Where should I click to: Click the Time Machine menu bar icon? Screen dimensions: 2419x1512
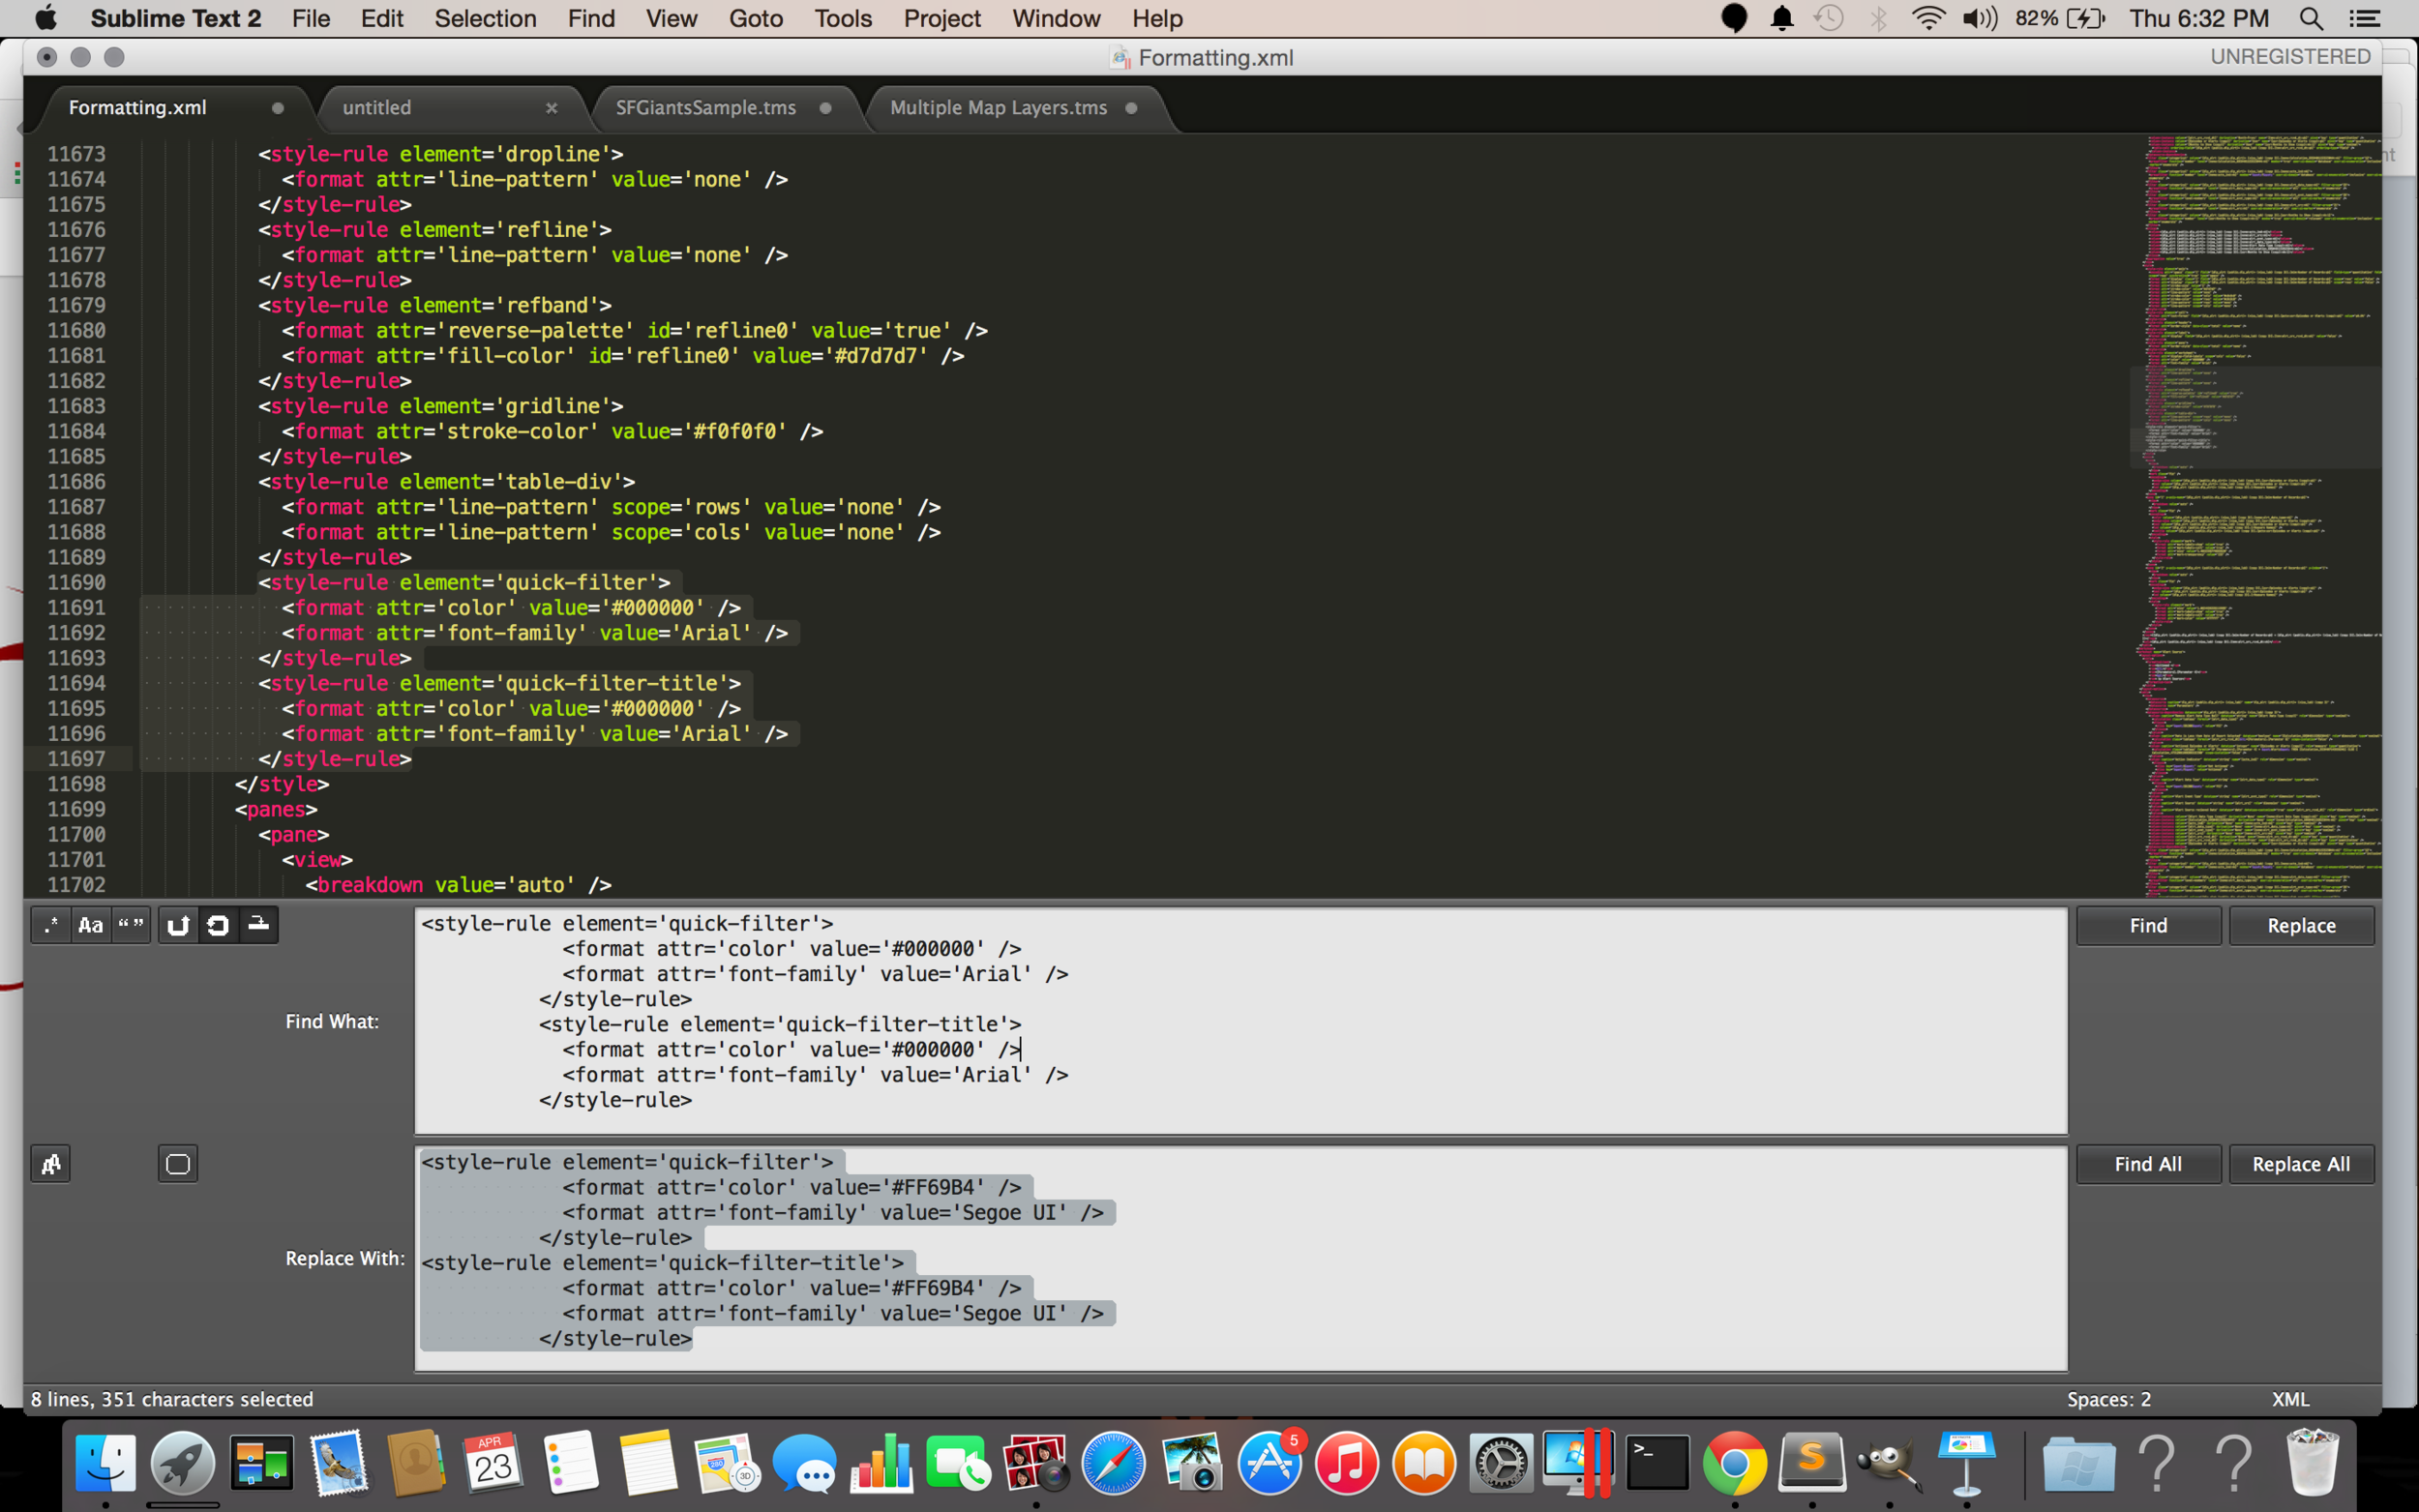point(1829,18)
